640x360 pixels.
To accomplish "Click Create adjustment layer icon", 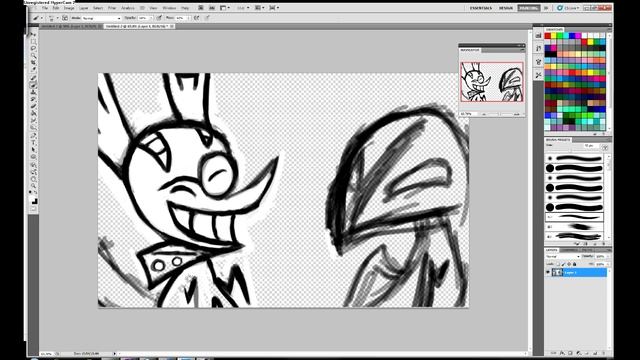I will click(579, 353).
